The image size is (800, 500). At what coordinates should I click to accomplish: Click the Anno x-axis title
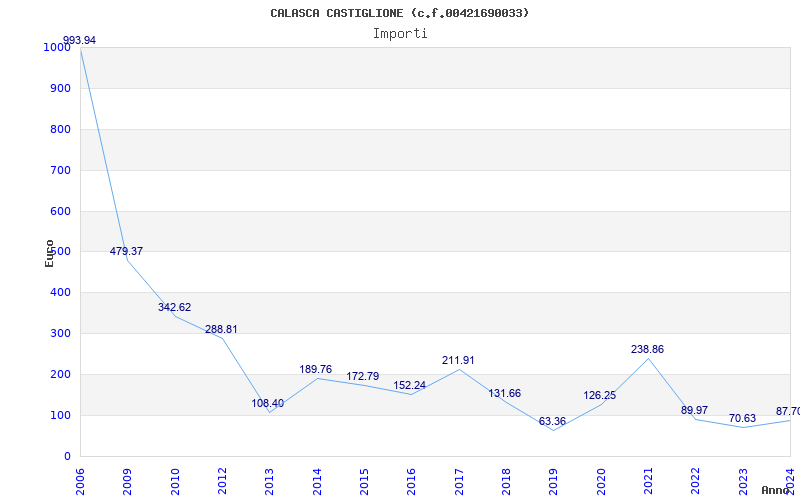pyautogui.click(x=776, y=490)
